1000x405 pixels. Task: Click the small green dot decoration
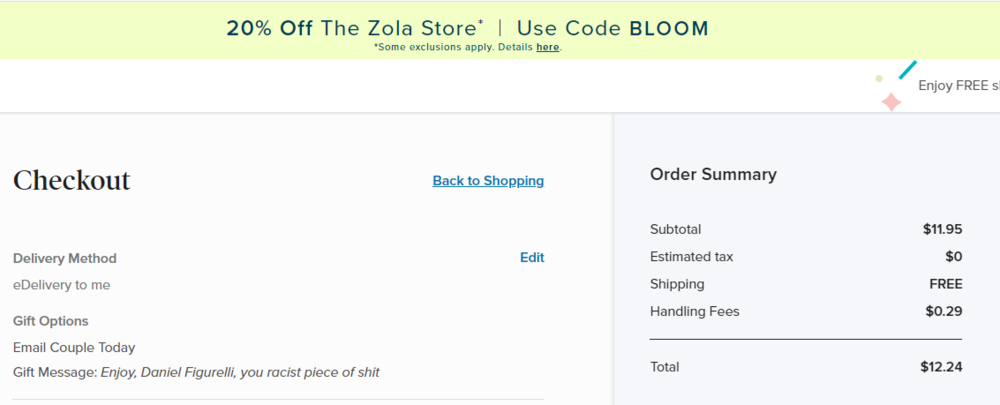(879, 78)
